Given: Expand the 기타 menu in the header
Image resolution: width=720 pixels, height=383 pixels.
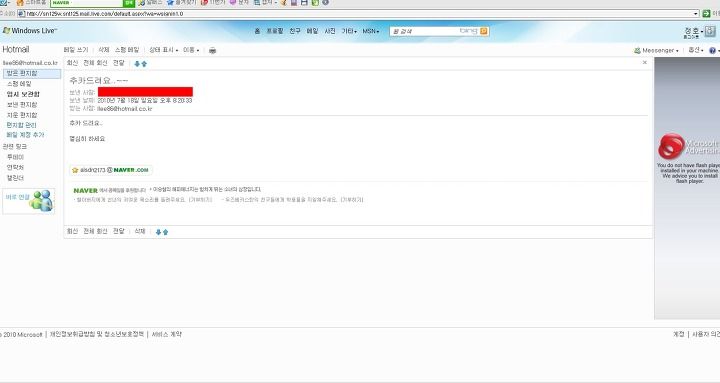Looking at the screenshot, I should 349,31.
